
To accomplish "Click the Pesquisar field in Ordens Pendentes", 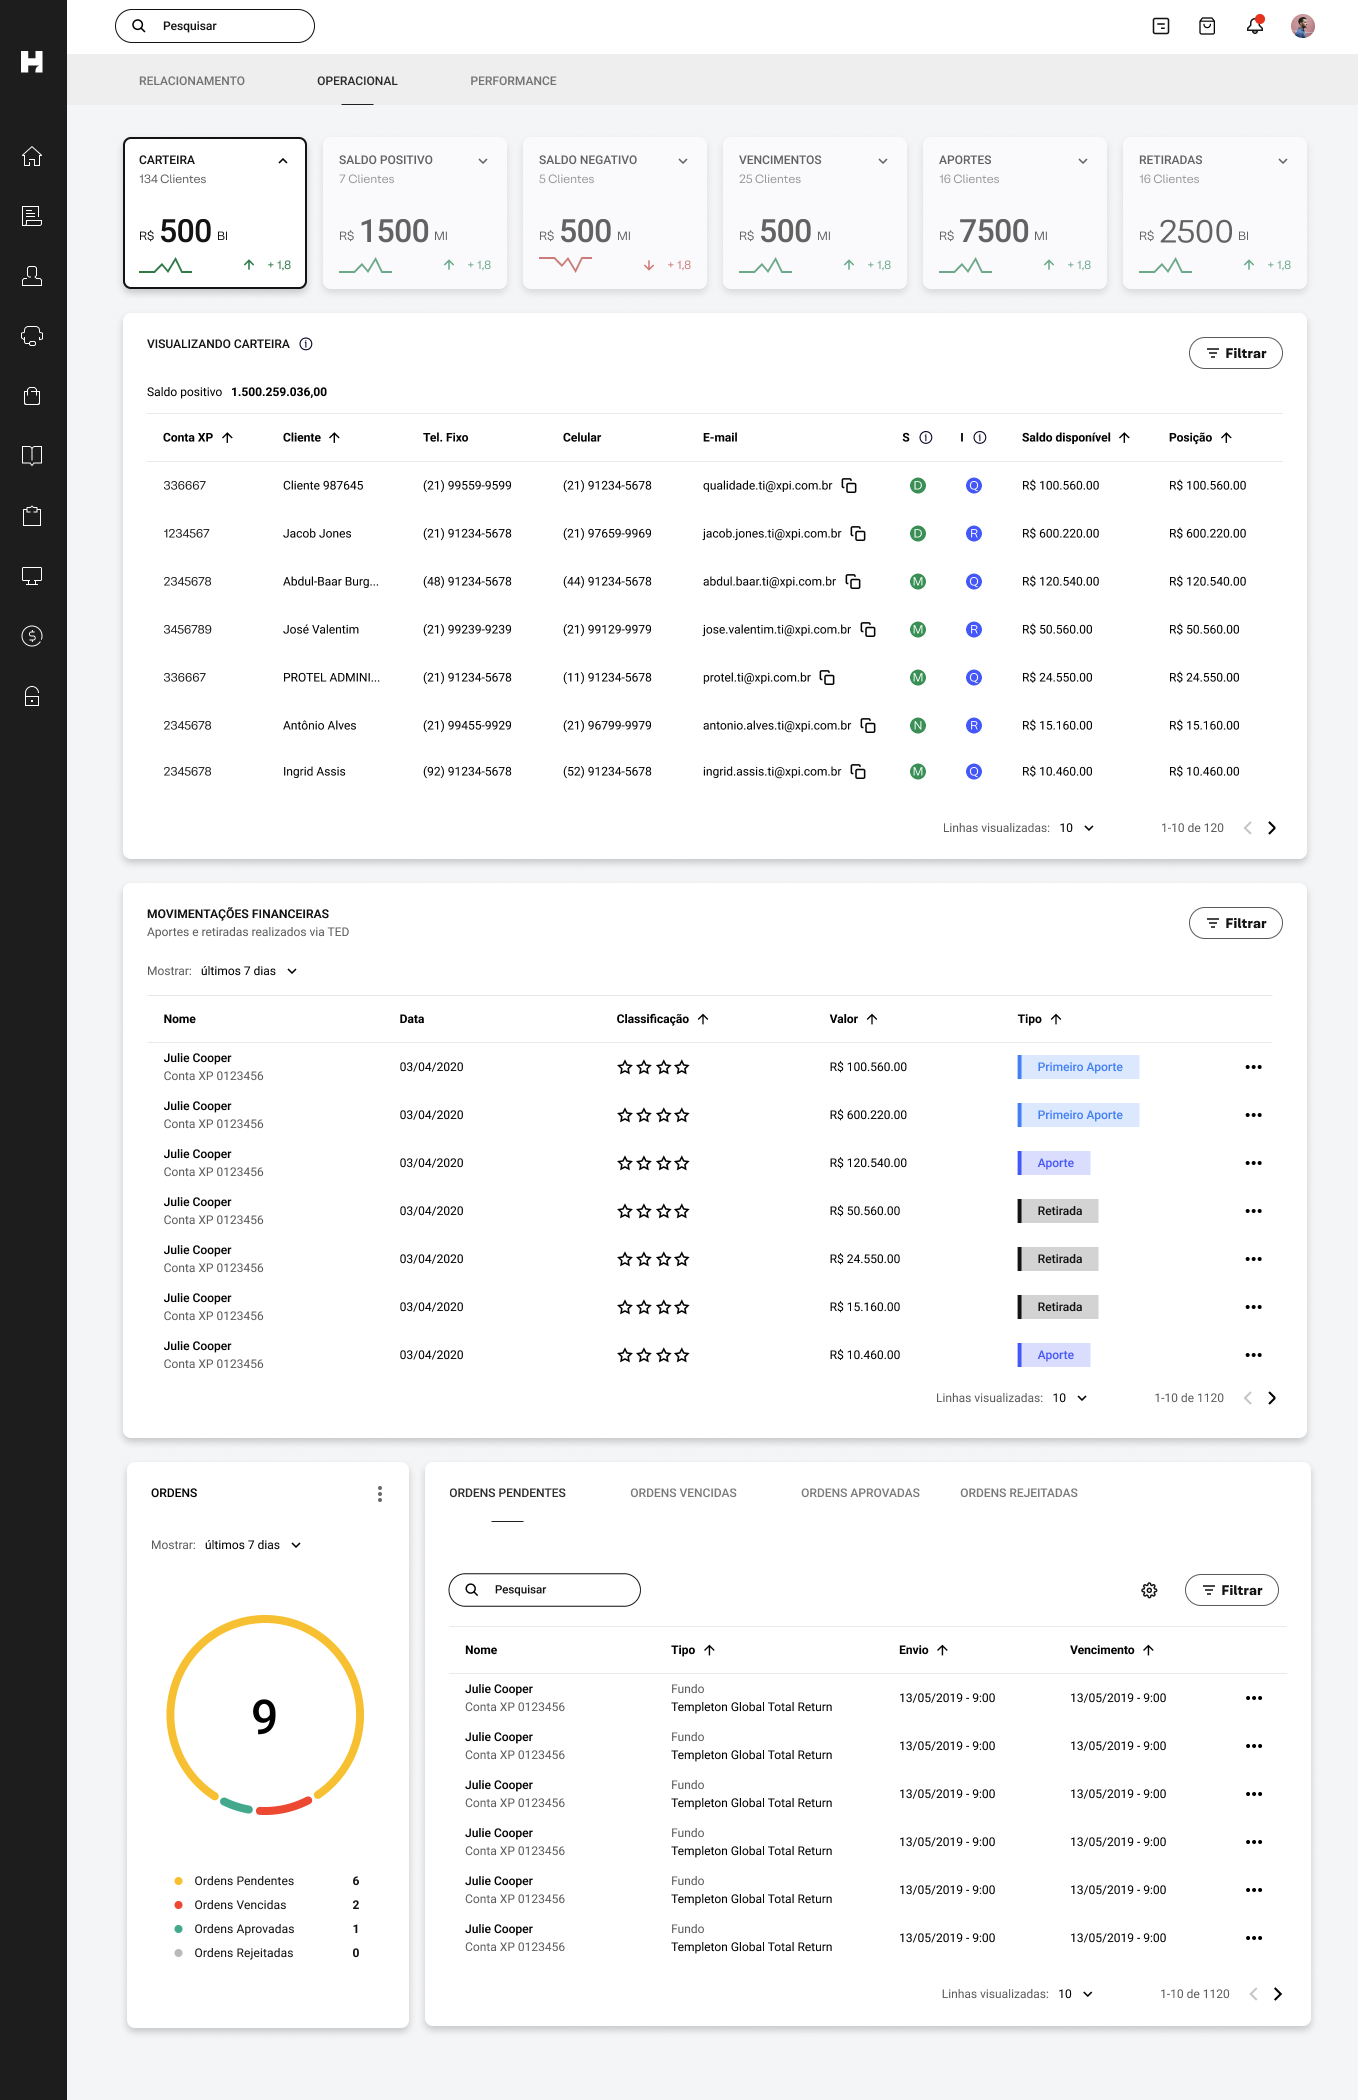I will [545, 1590].
